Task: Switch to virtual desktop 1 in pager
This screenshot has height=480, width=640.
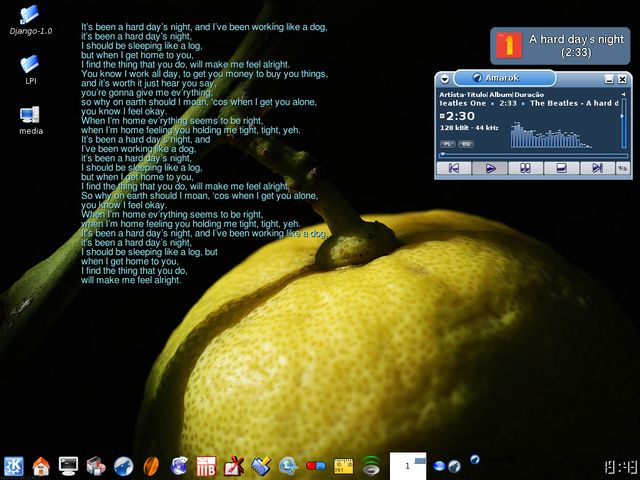Action: (x=408, y=466)
